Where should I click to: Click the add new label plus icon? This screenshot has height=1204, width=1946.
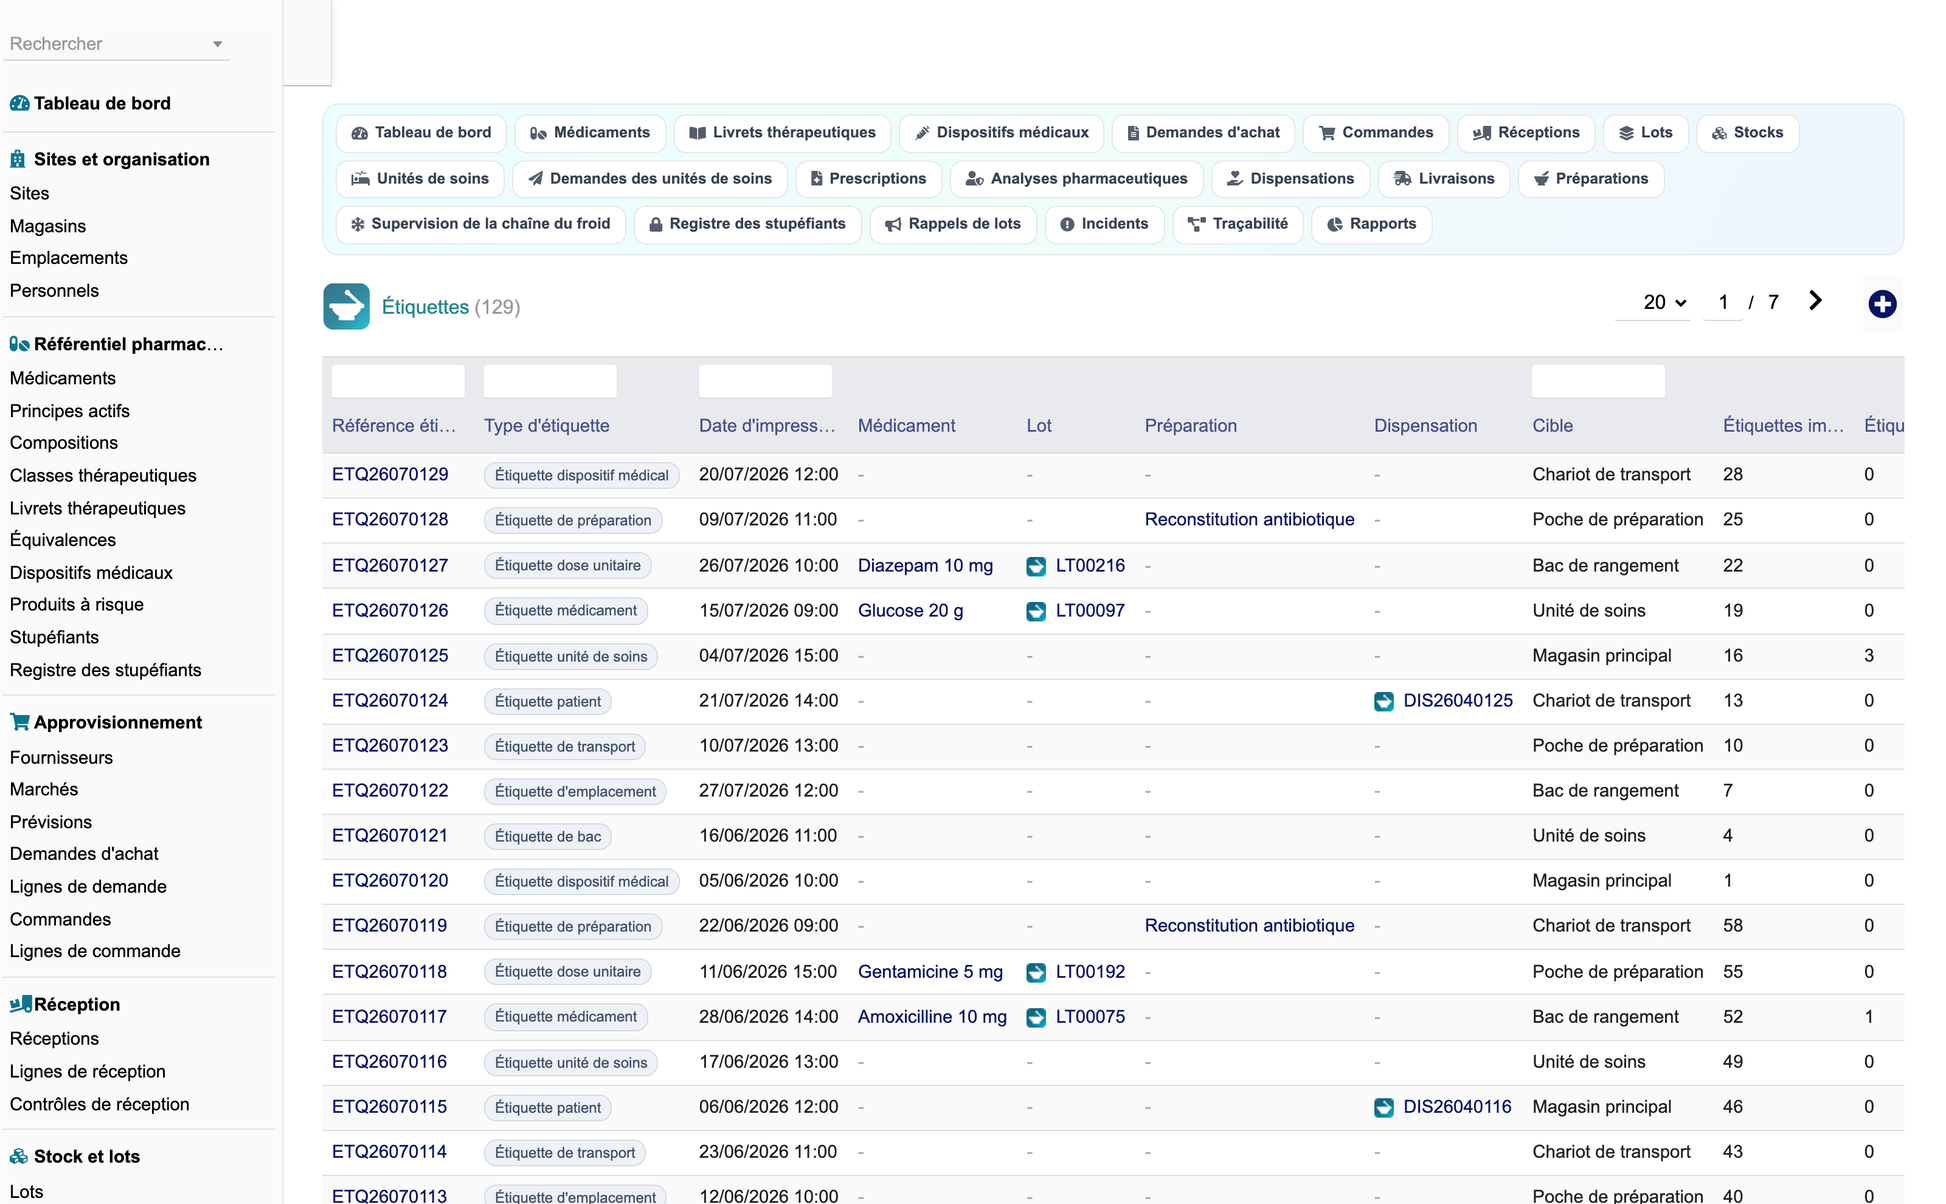click(x=1882, y=304)
